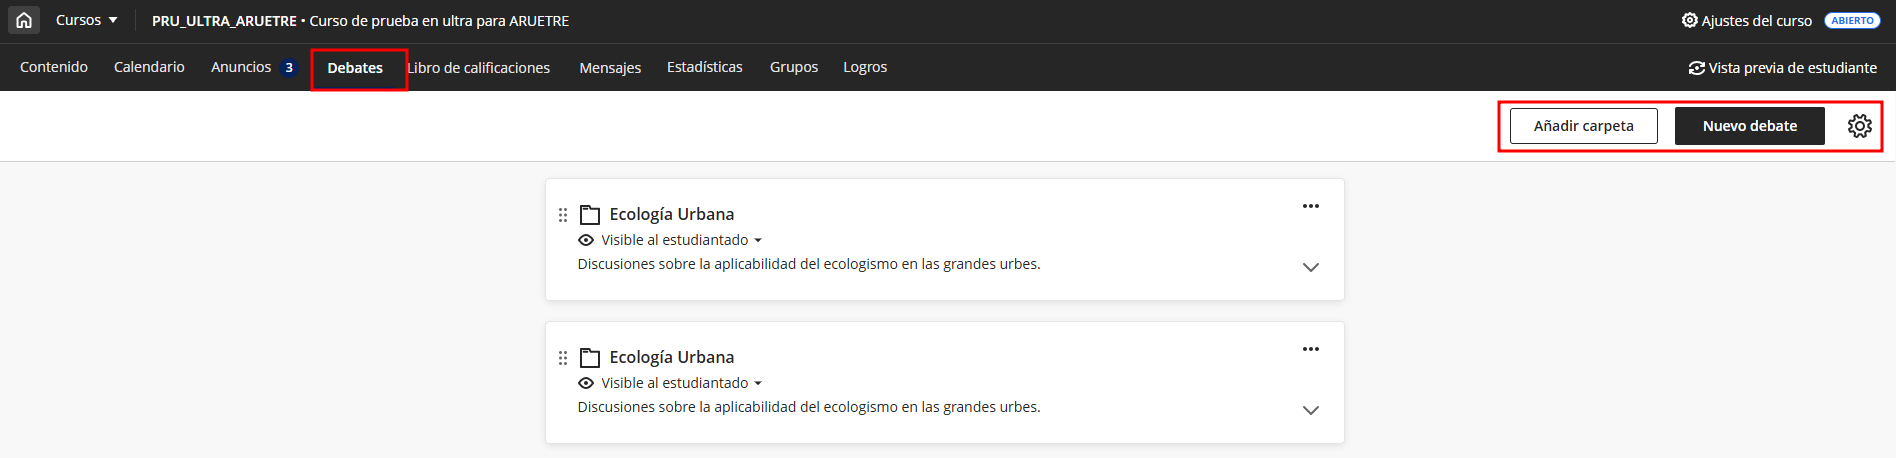Viewport: 1896px width, 458px height.
Task: Grab drag handle of first Ecología Urbana folder
Action: tap(563, 215)
